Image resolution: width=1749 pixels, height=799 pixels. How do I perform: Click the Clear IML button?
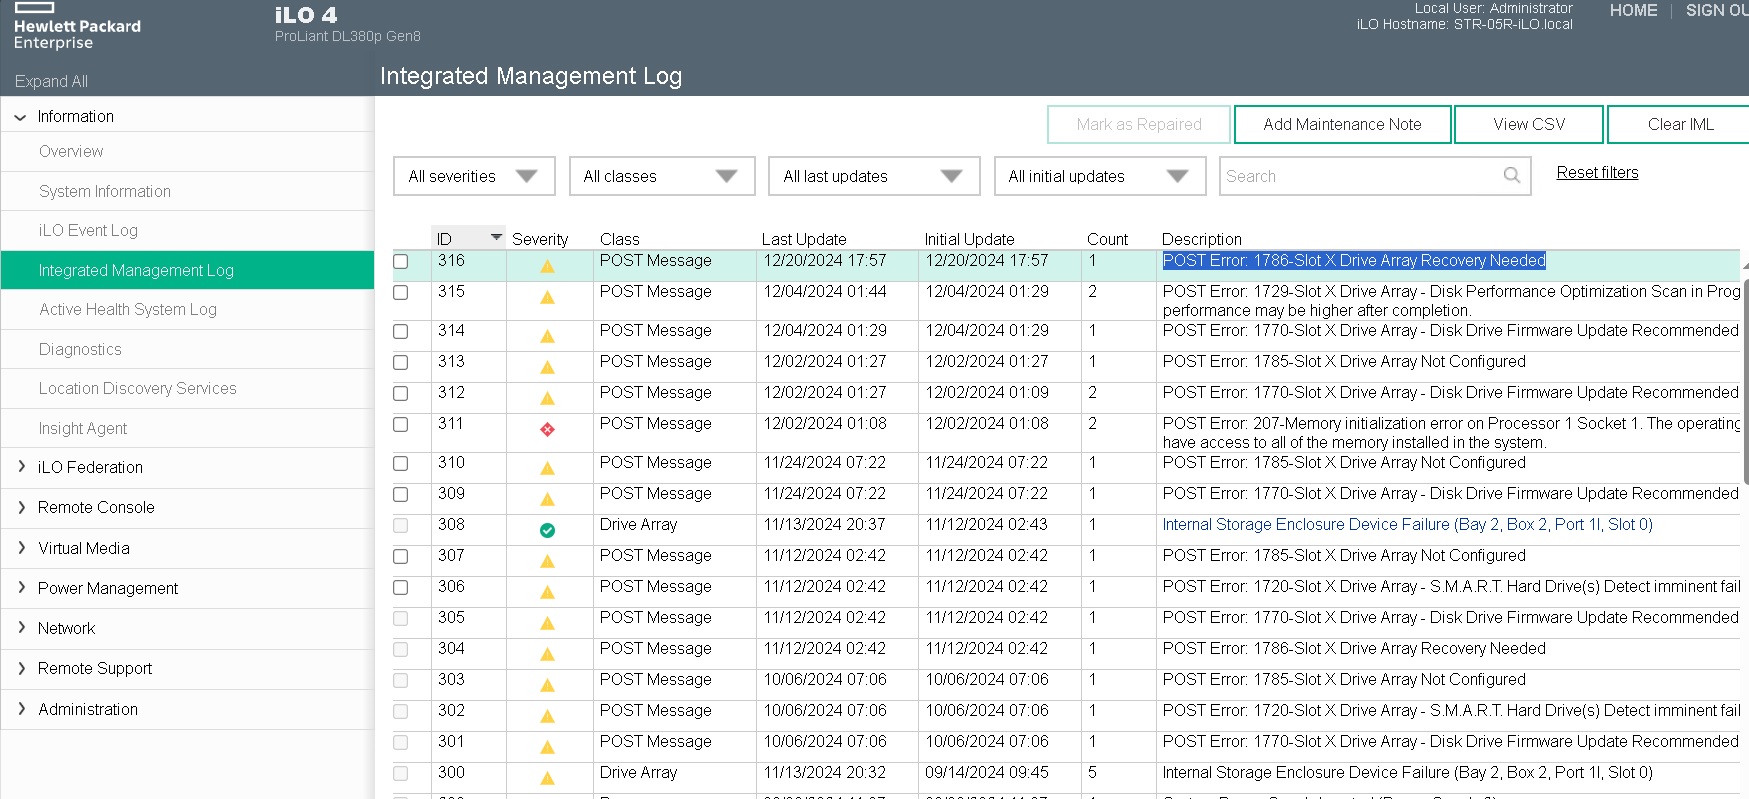coord(1679,125)
